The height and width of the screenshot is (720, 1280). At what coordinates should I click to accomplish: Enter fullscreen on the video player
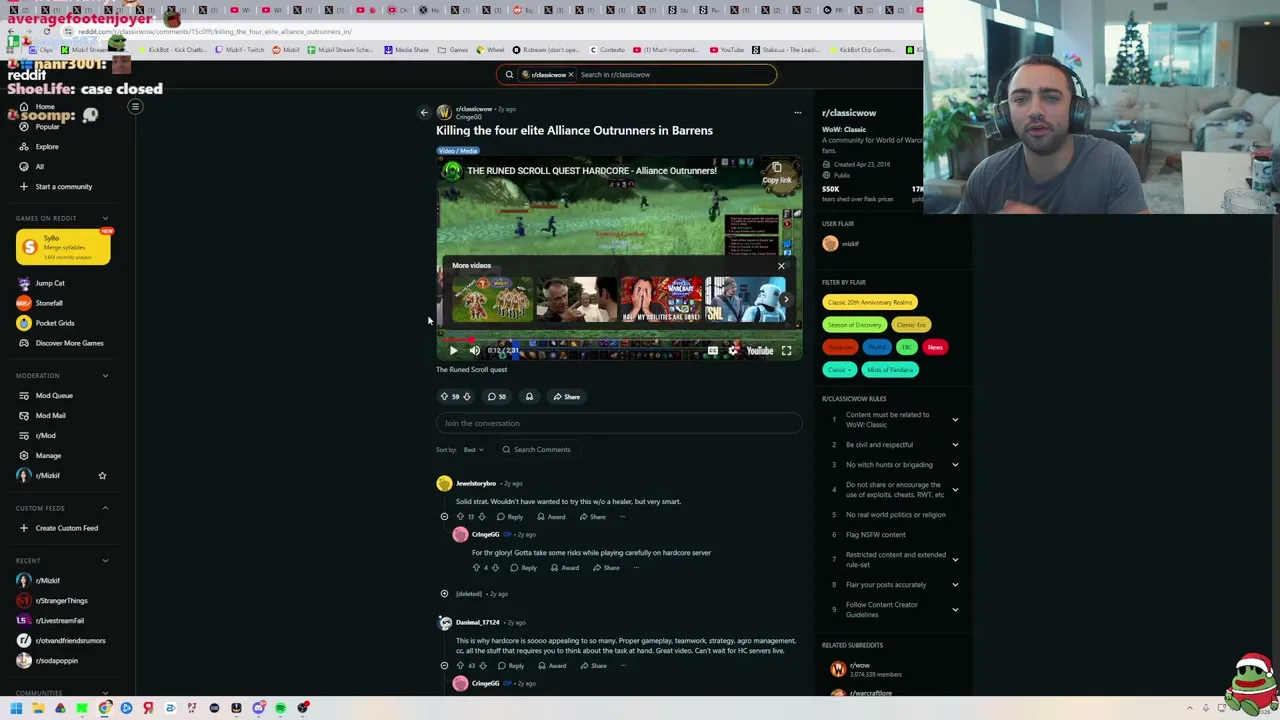786,351
